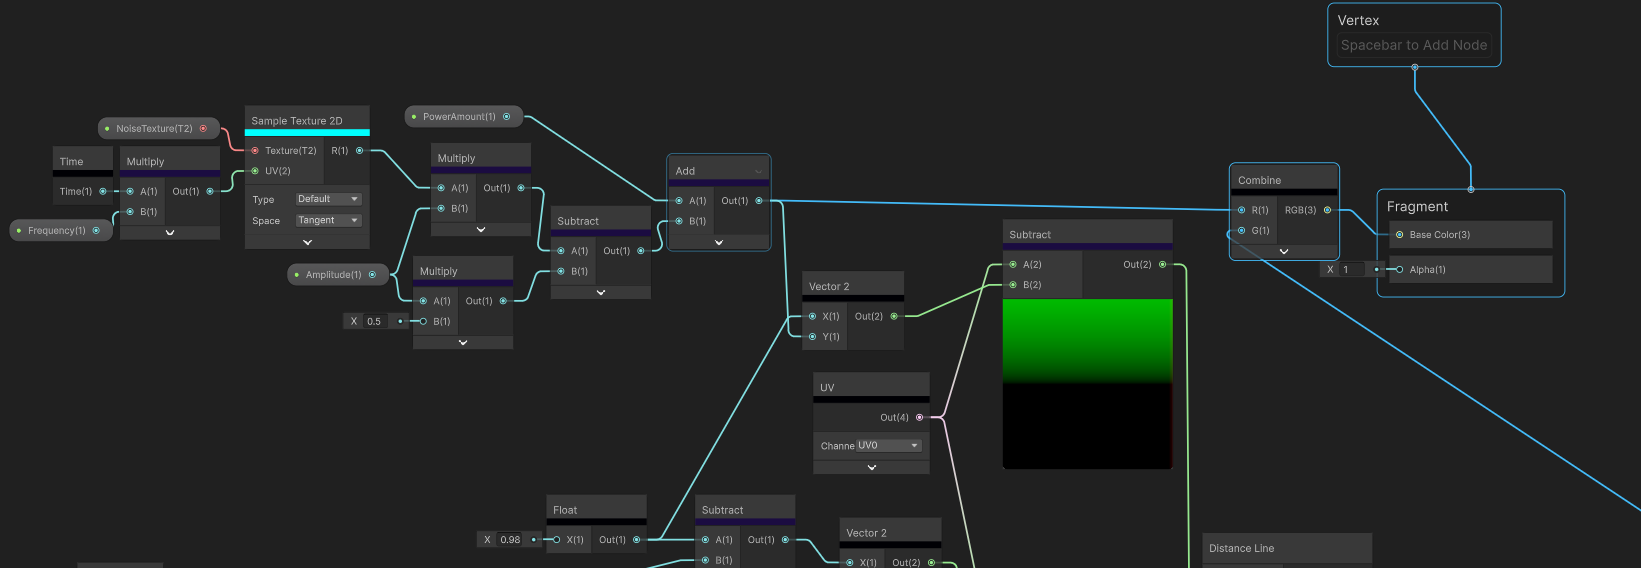Expand the Sample Texture 2D node bottom chevron

click(307, 242)
